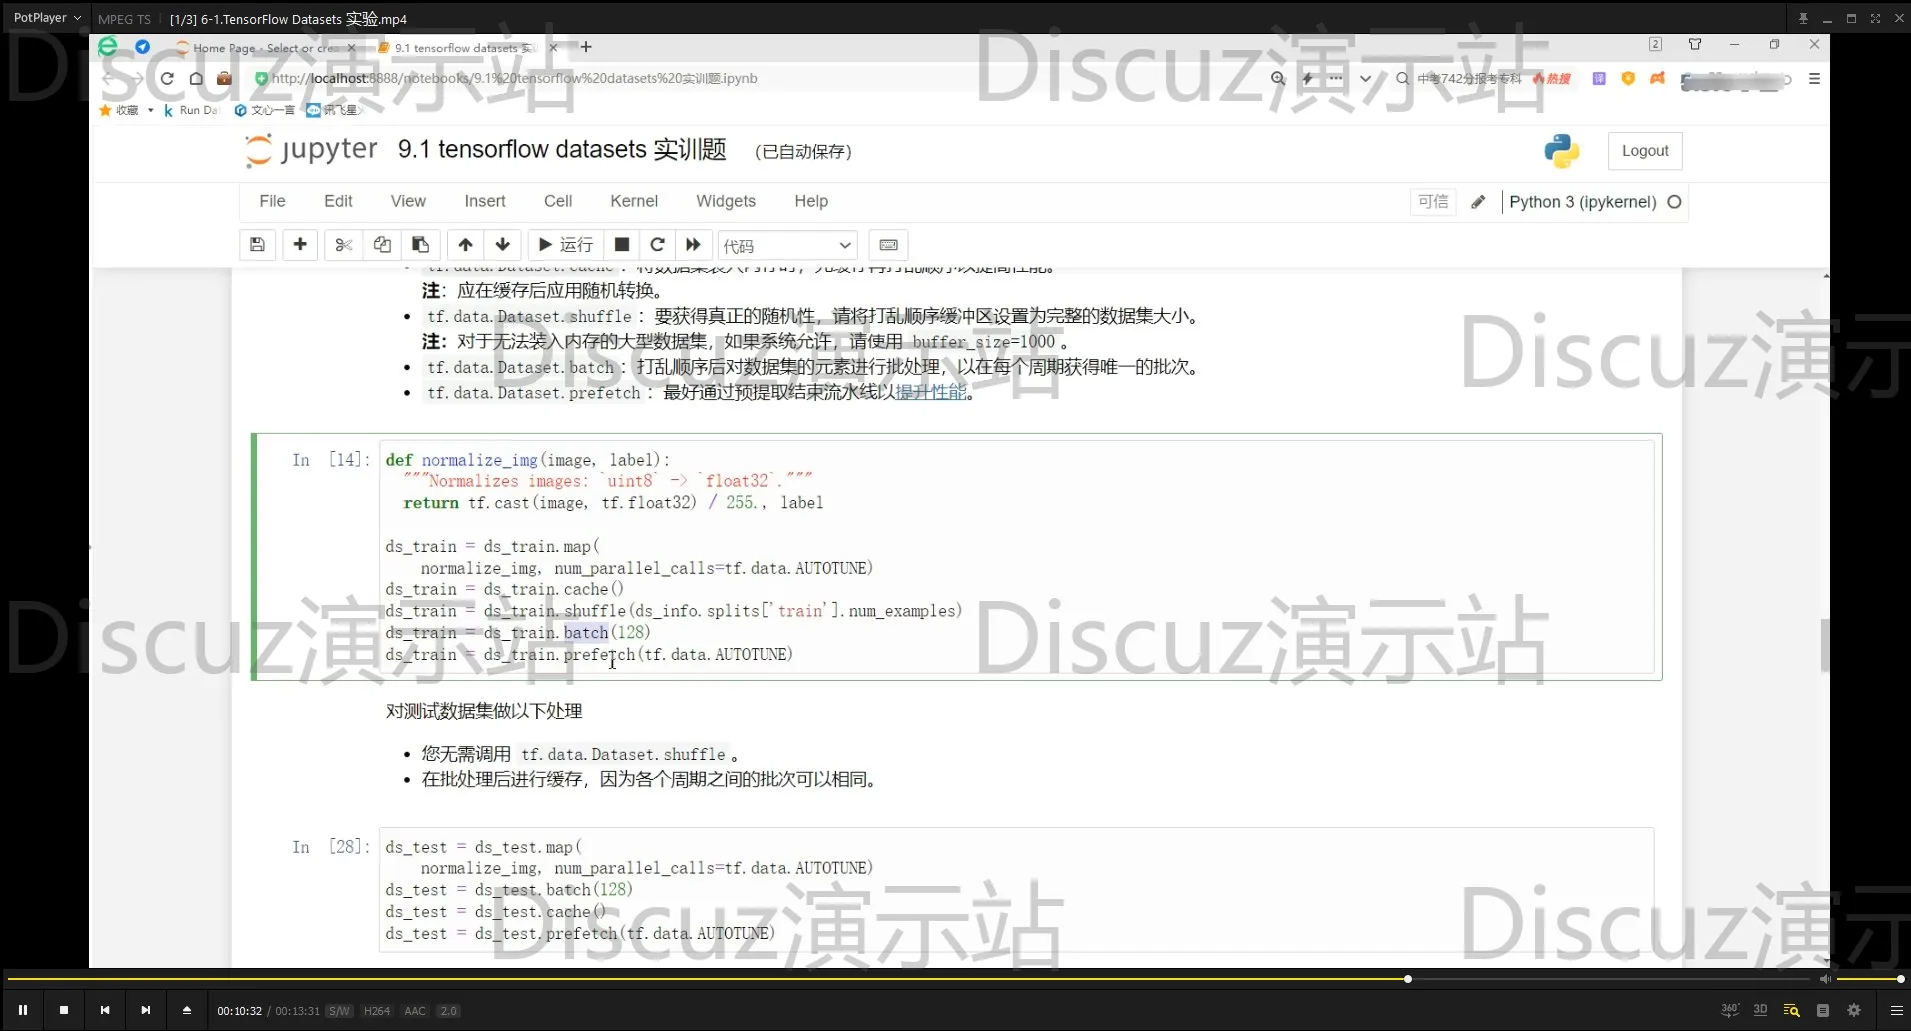
Task: Mute audio via speaker icon
Action: coord(1825,979)
